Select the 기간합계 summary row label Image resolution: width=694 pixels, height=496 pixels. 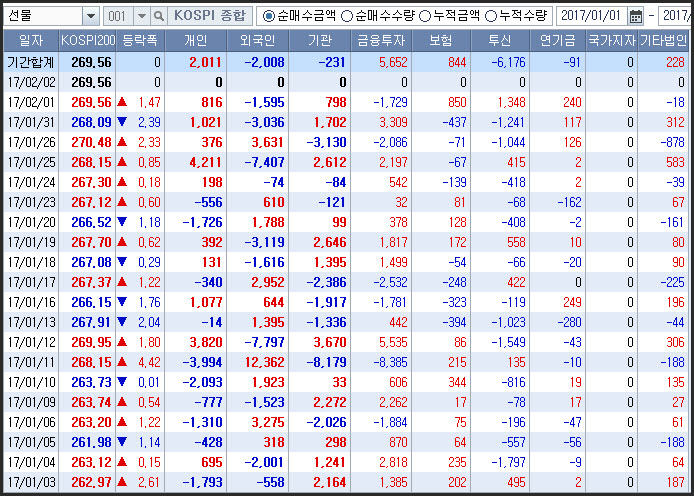tap(31, 62)
